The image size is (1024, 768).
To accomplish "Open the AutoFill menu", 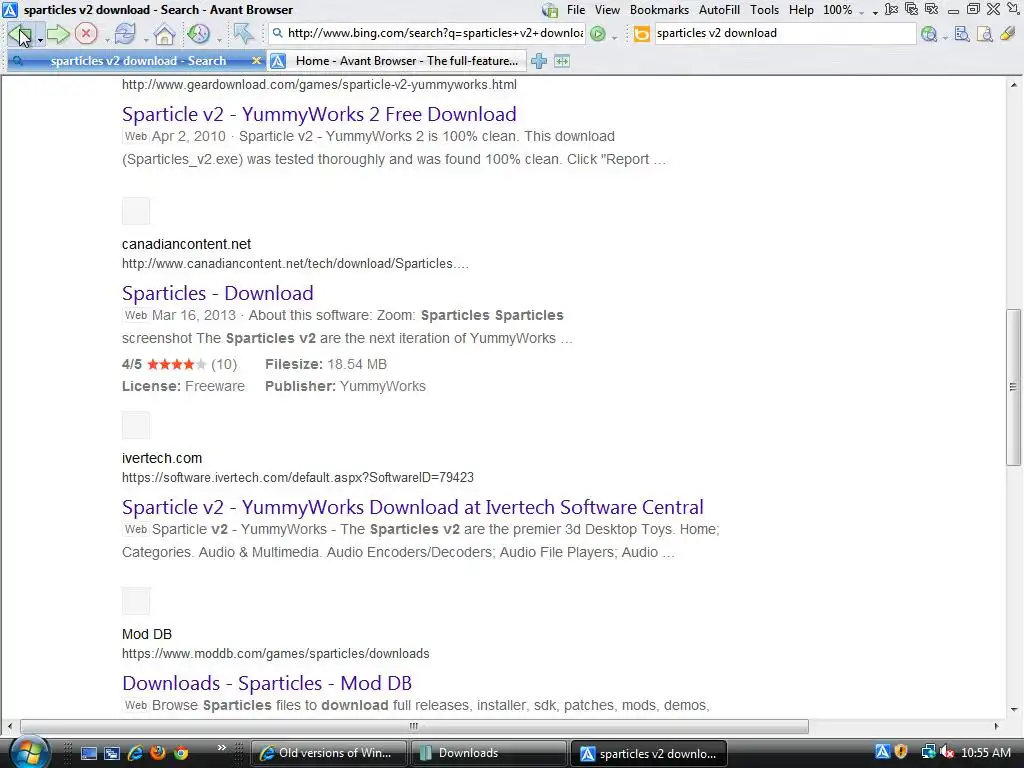I will pos(719,10).
